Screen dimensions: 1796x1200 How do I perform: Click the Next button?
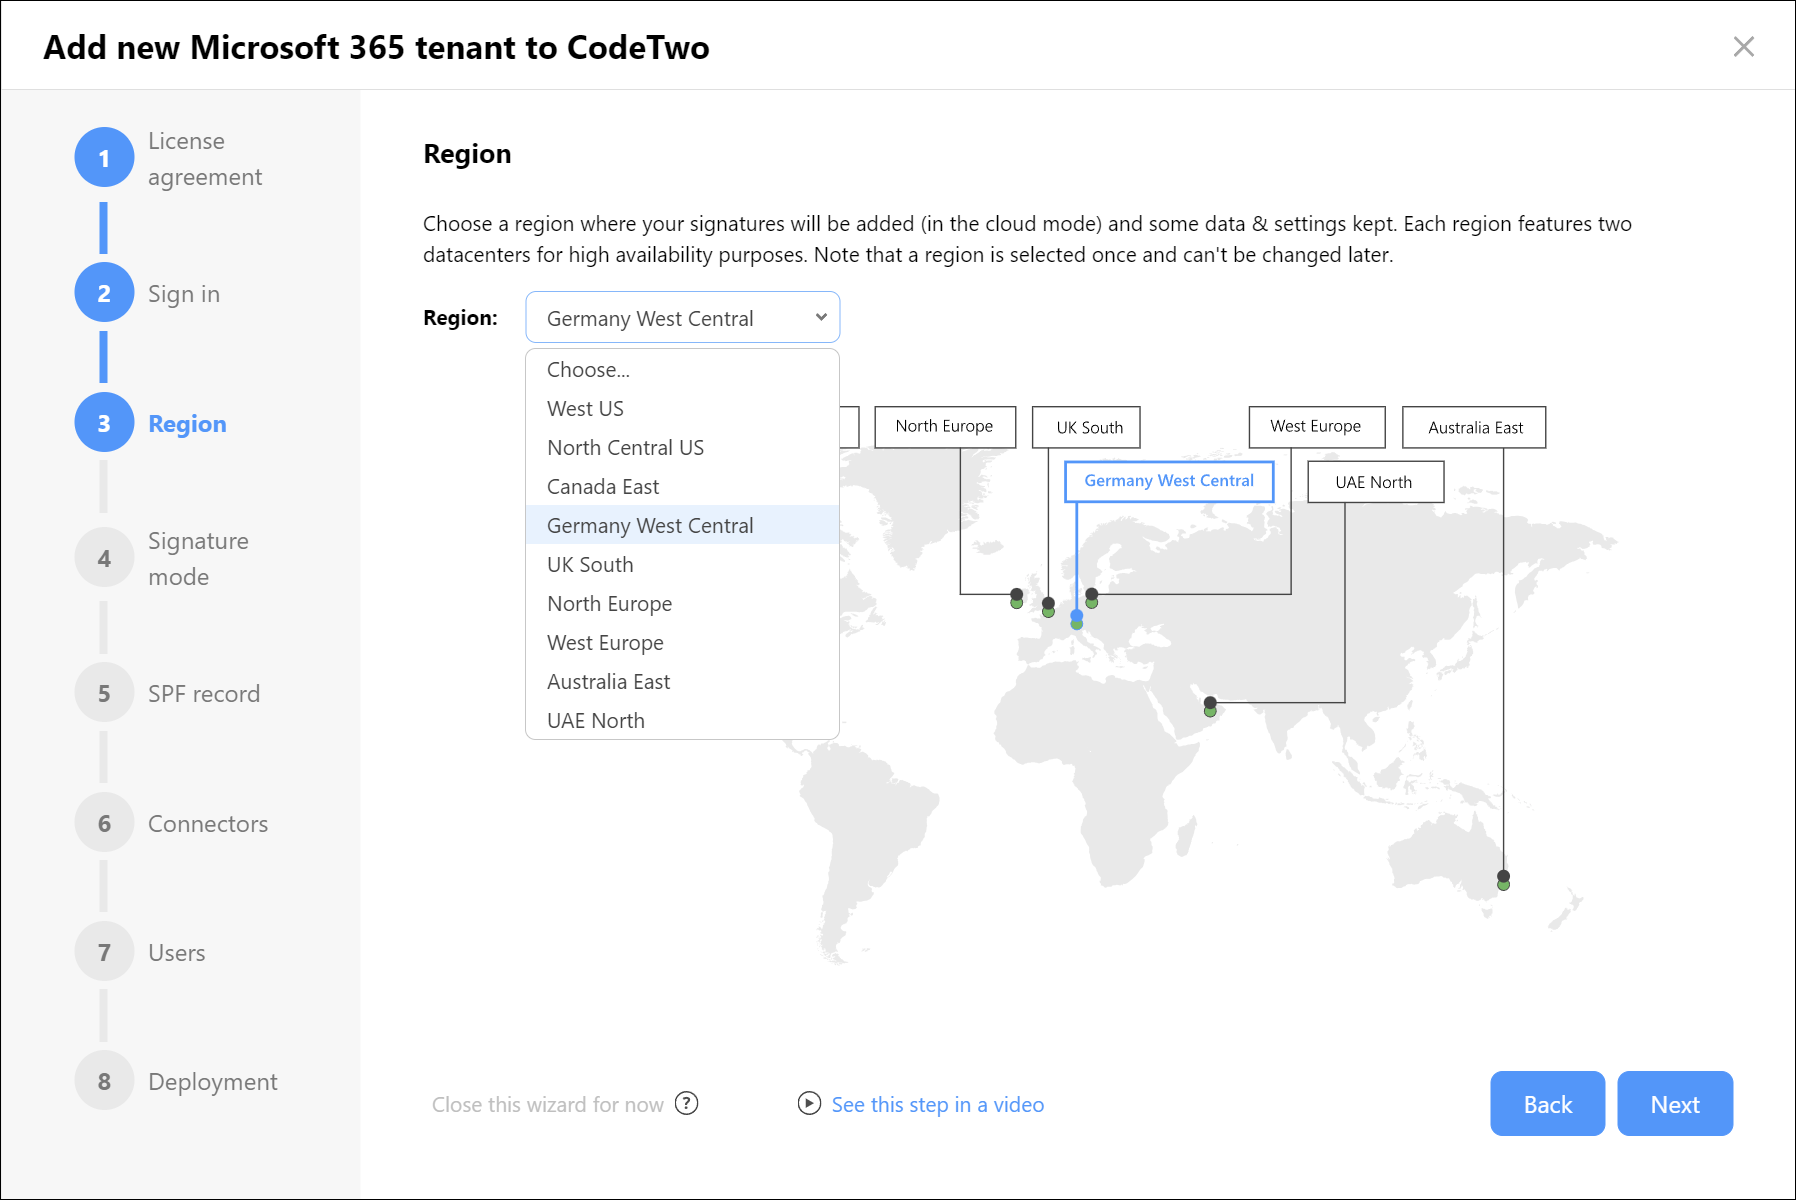tap(1675, 1103)
